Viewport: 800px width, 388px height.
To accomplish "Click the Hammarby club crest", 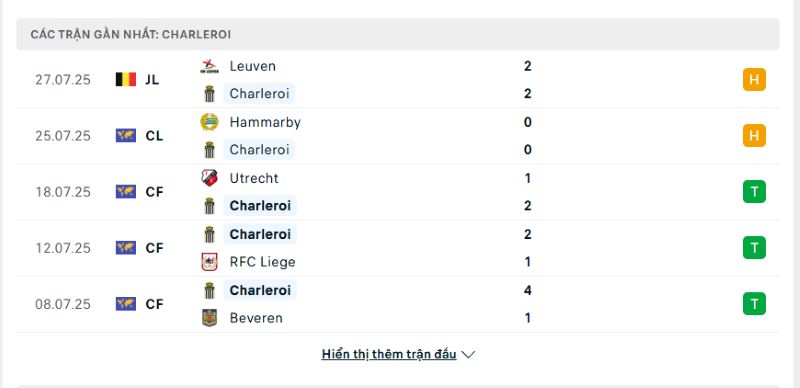I will click(x=209, y=122).
